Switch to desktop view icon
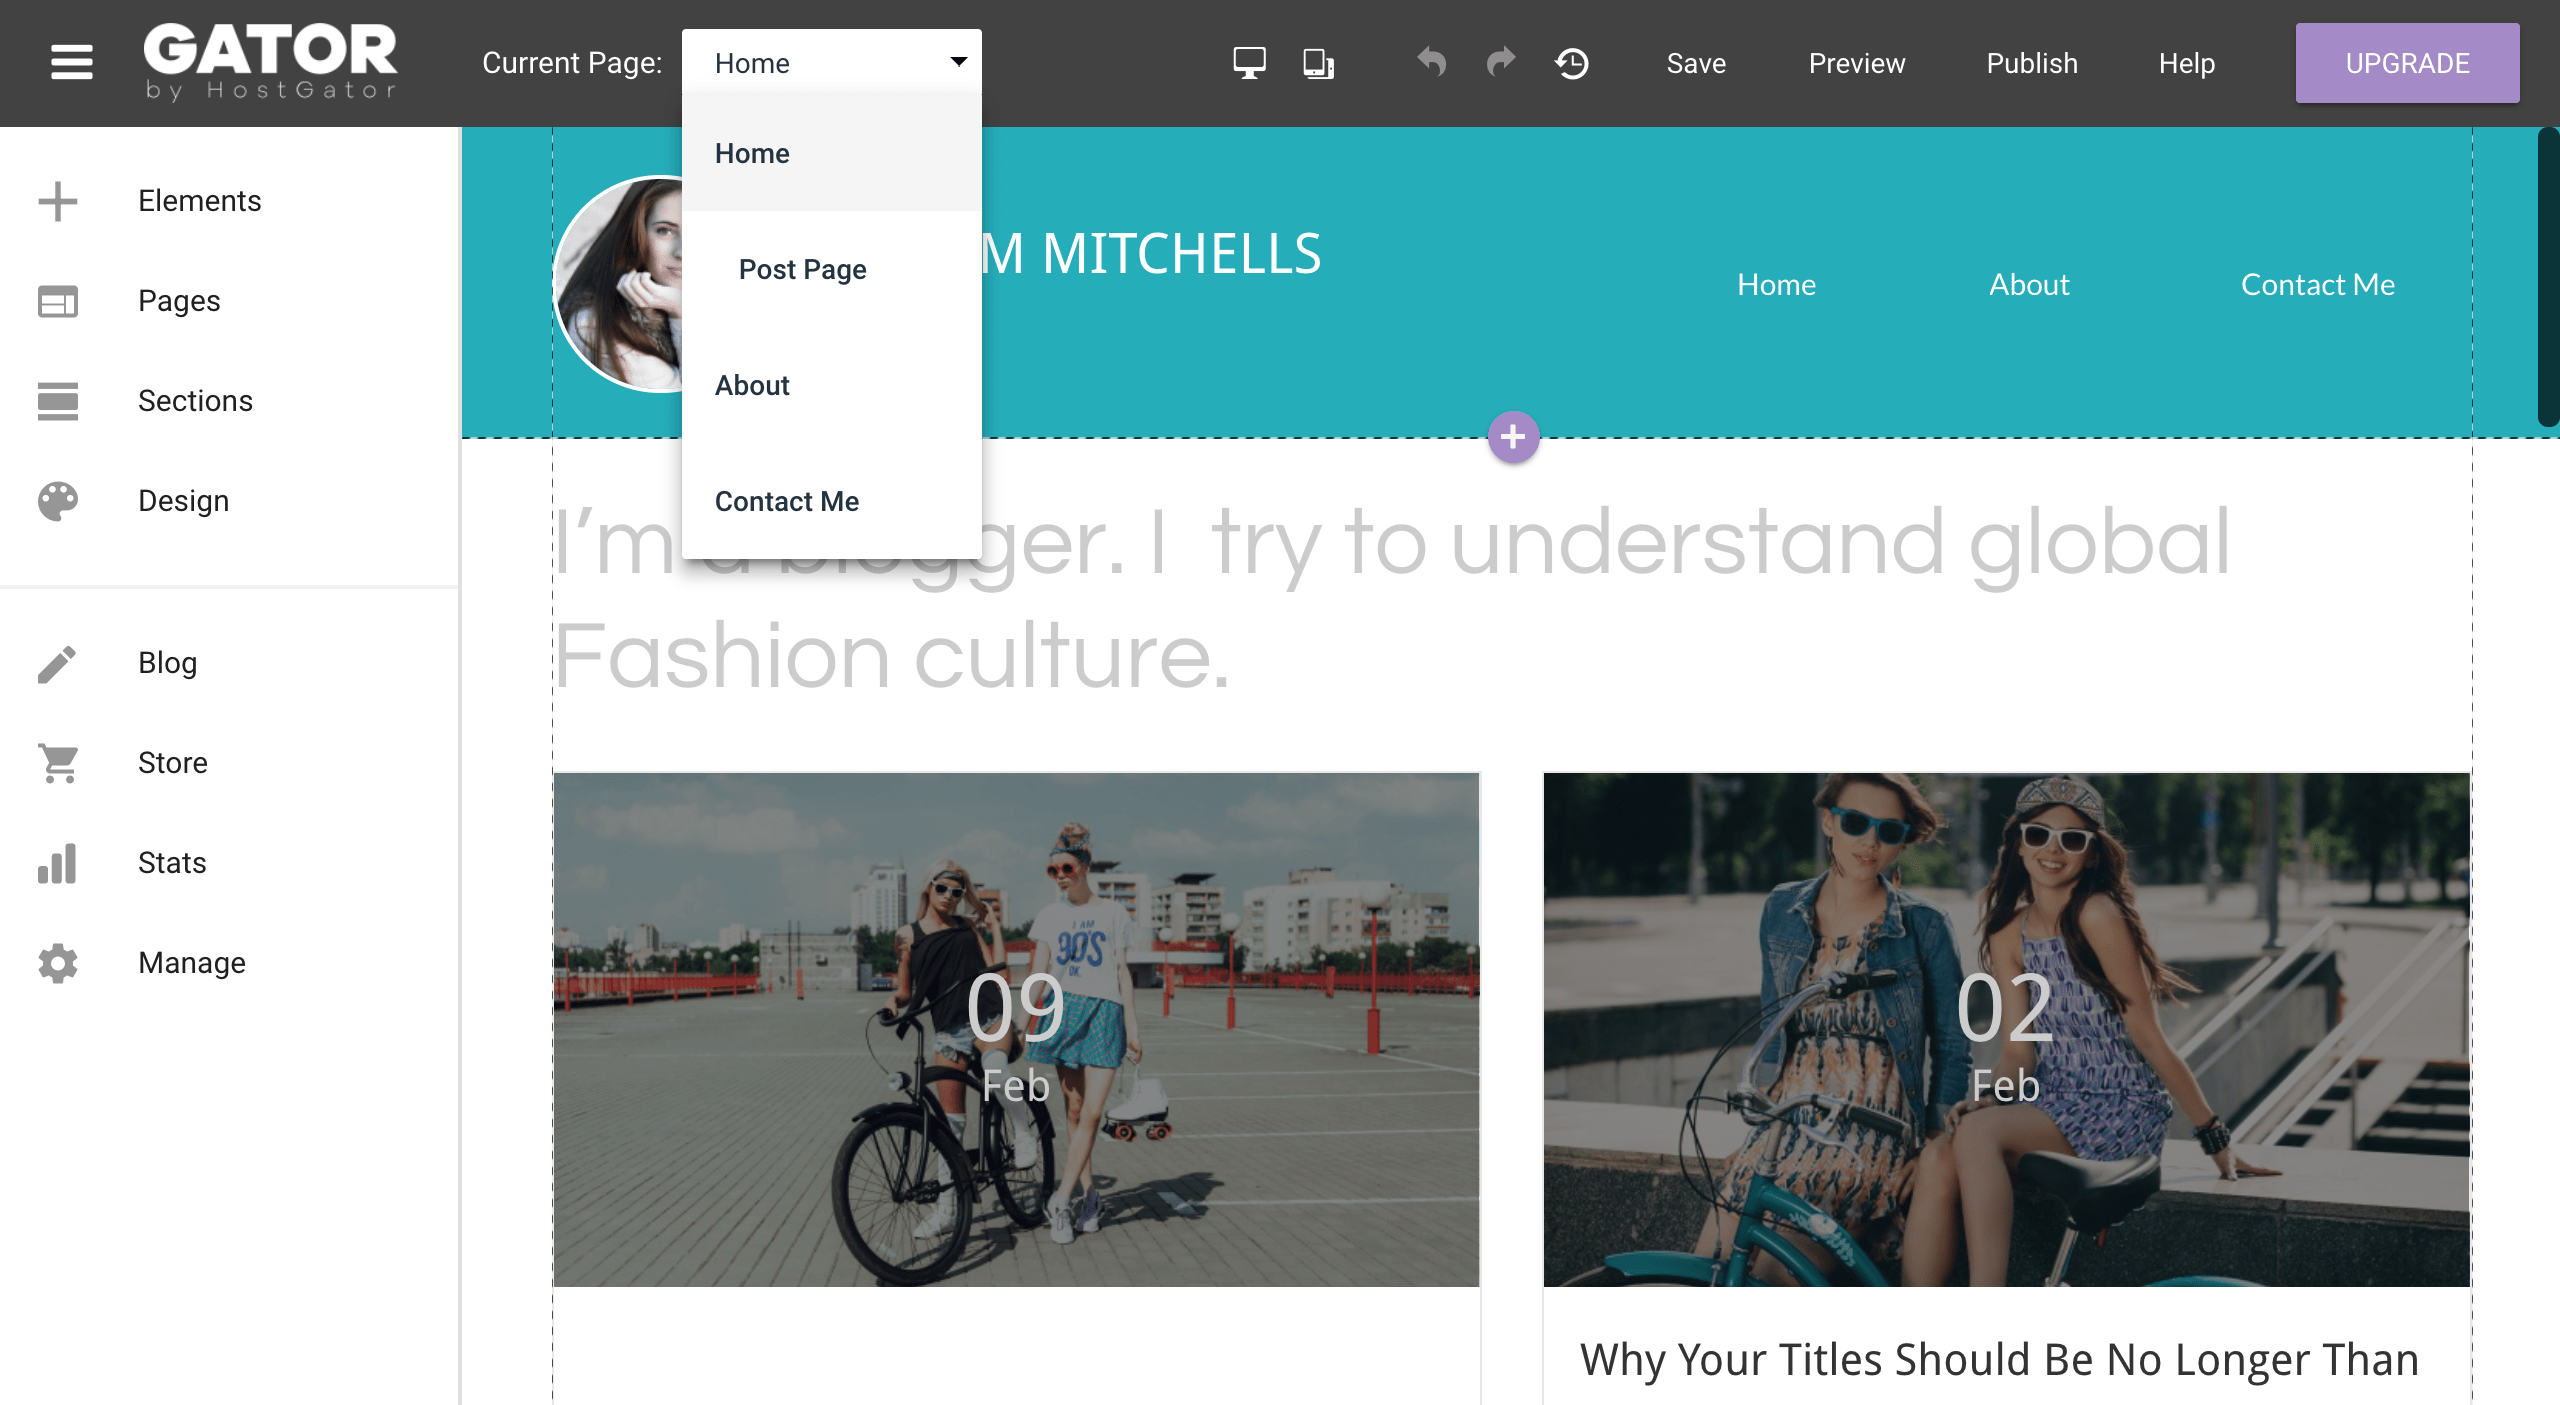 pyautogui.click(x=1249, y=63)
